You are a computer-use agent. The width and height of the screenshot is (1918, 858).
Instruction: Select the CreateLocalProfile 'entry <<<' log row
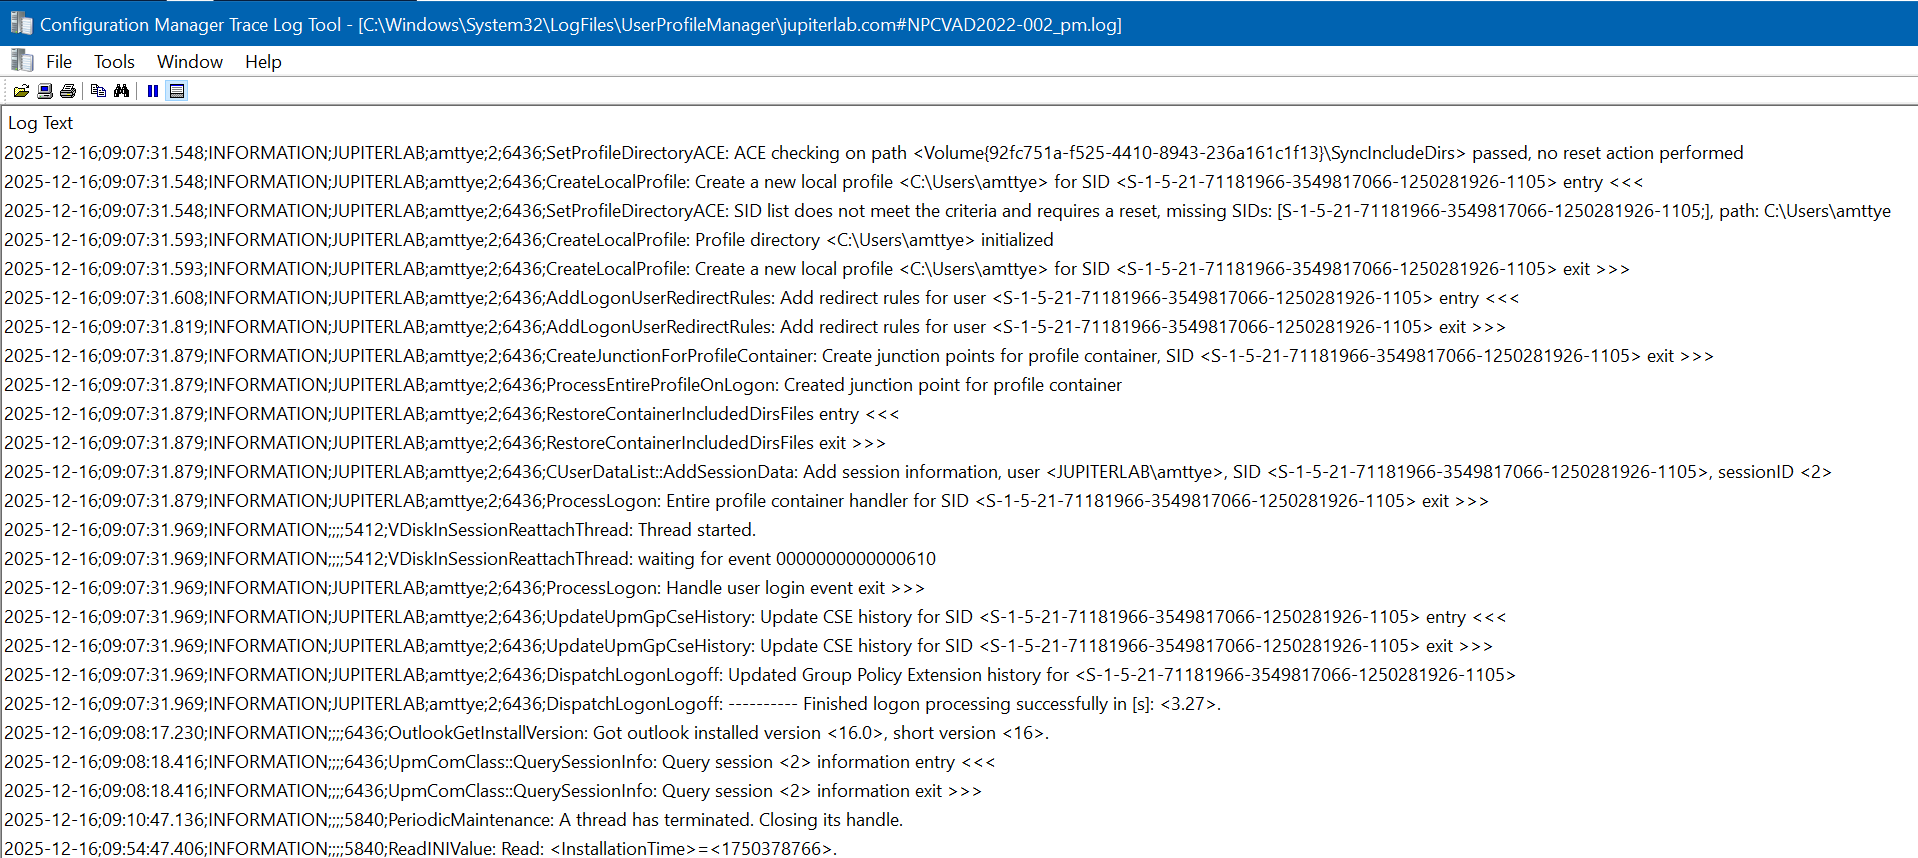[959, 182]
